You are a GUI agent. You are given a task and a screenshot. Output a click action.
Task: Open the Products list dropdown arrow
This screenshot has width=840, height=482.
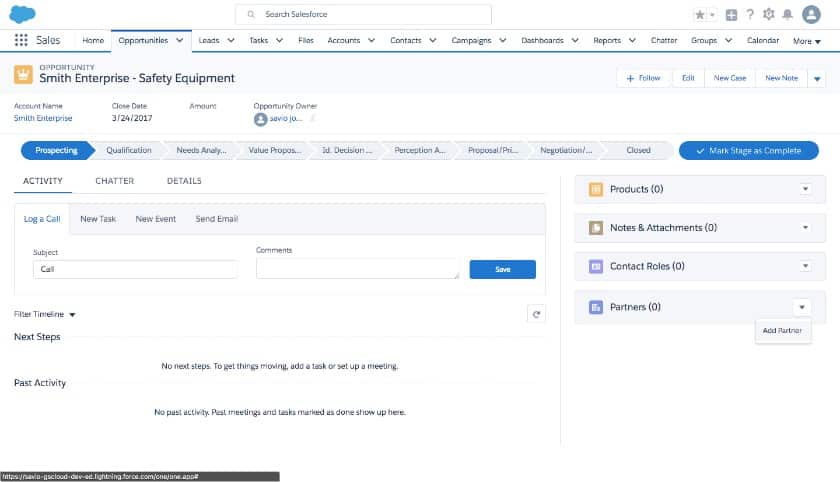(805, 189)
